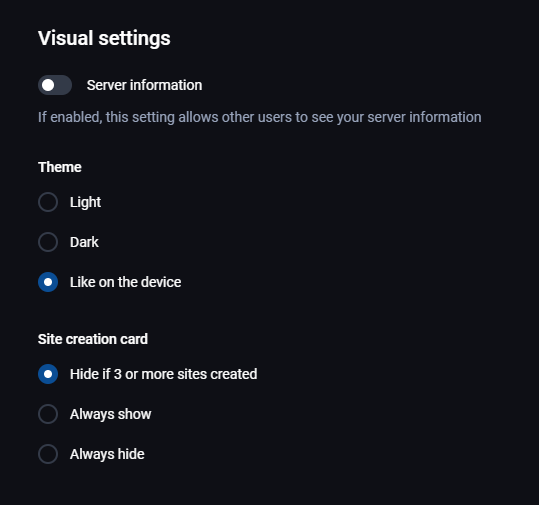The image size is (539, 505).
Task: Click the Like on the device label
Action: [x=125, y=282]
